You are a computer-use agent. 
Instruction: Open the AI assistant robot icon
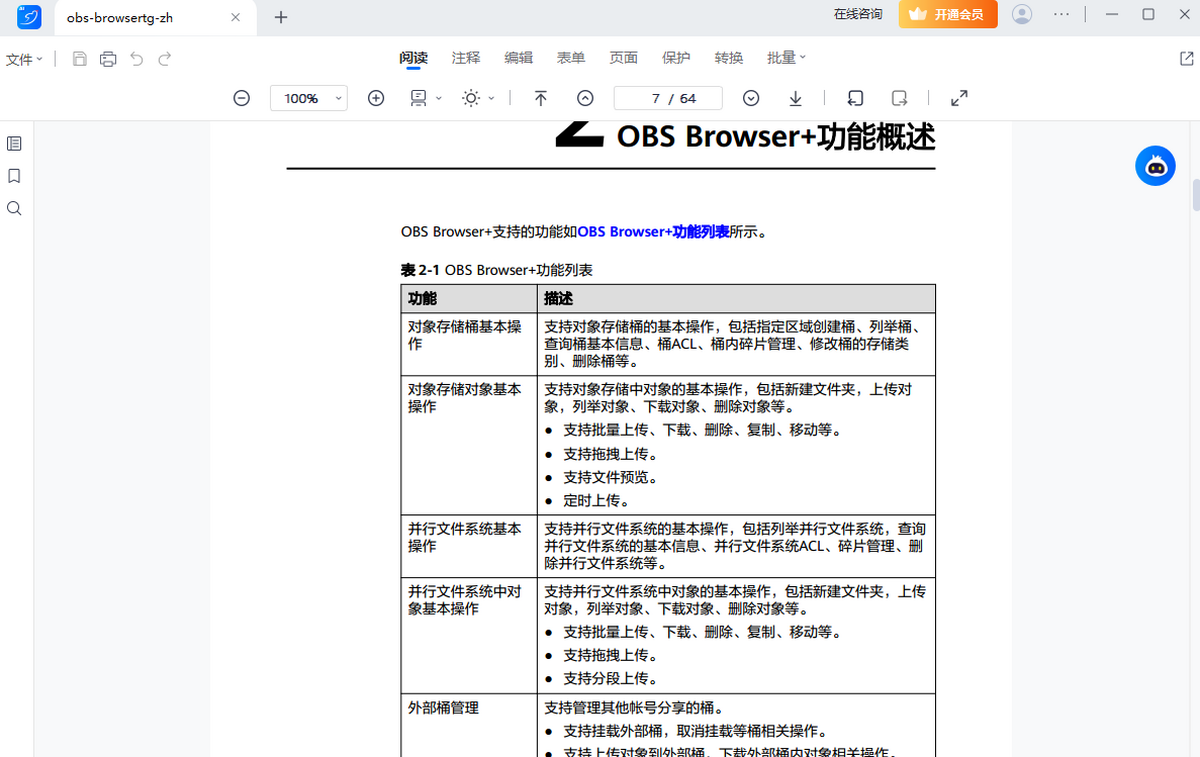pyautogui.click(x=1155, y=166)
